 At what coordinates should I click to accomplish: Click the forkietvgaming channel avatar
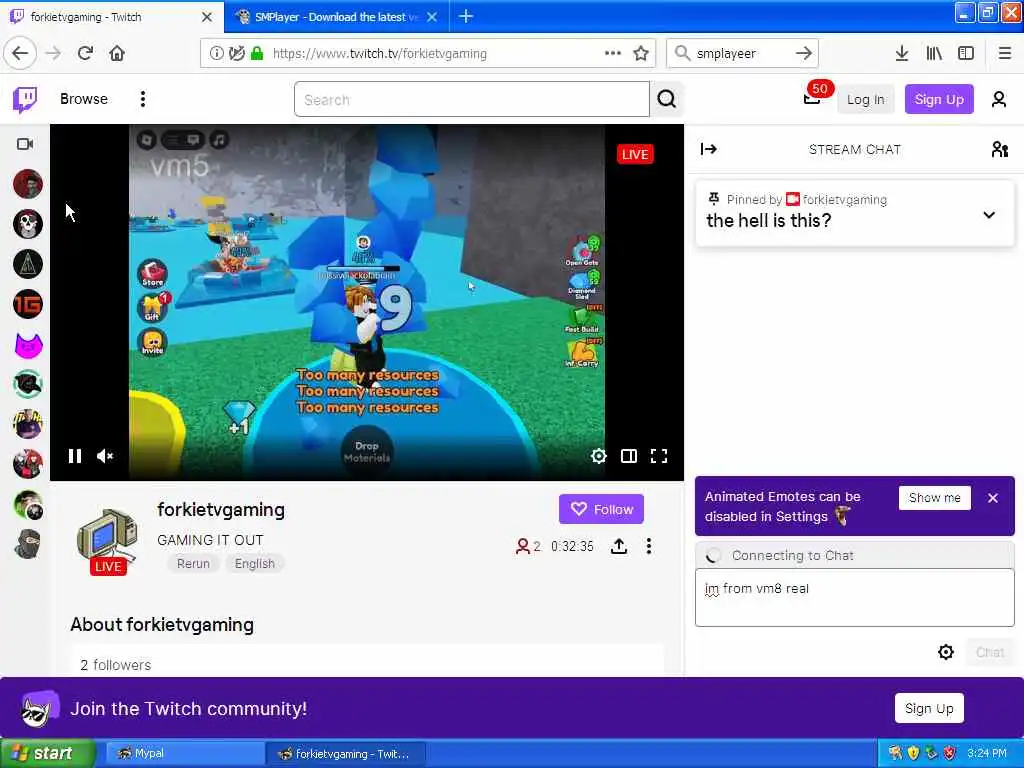[106, 537]
